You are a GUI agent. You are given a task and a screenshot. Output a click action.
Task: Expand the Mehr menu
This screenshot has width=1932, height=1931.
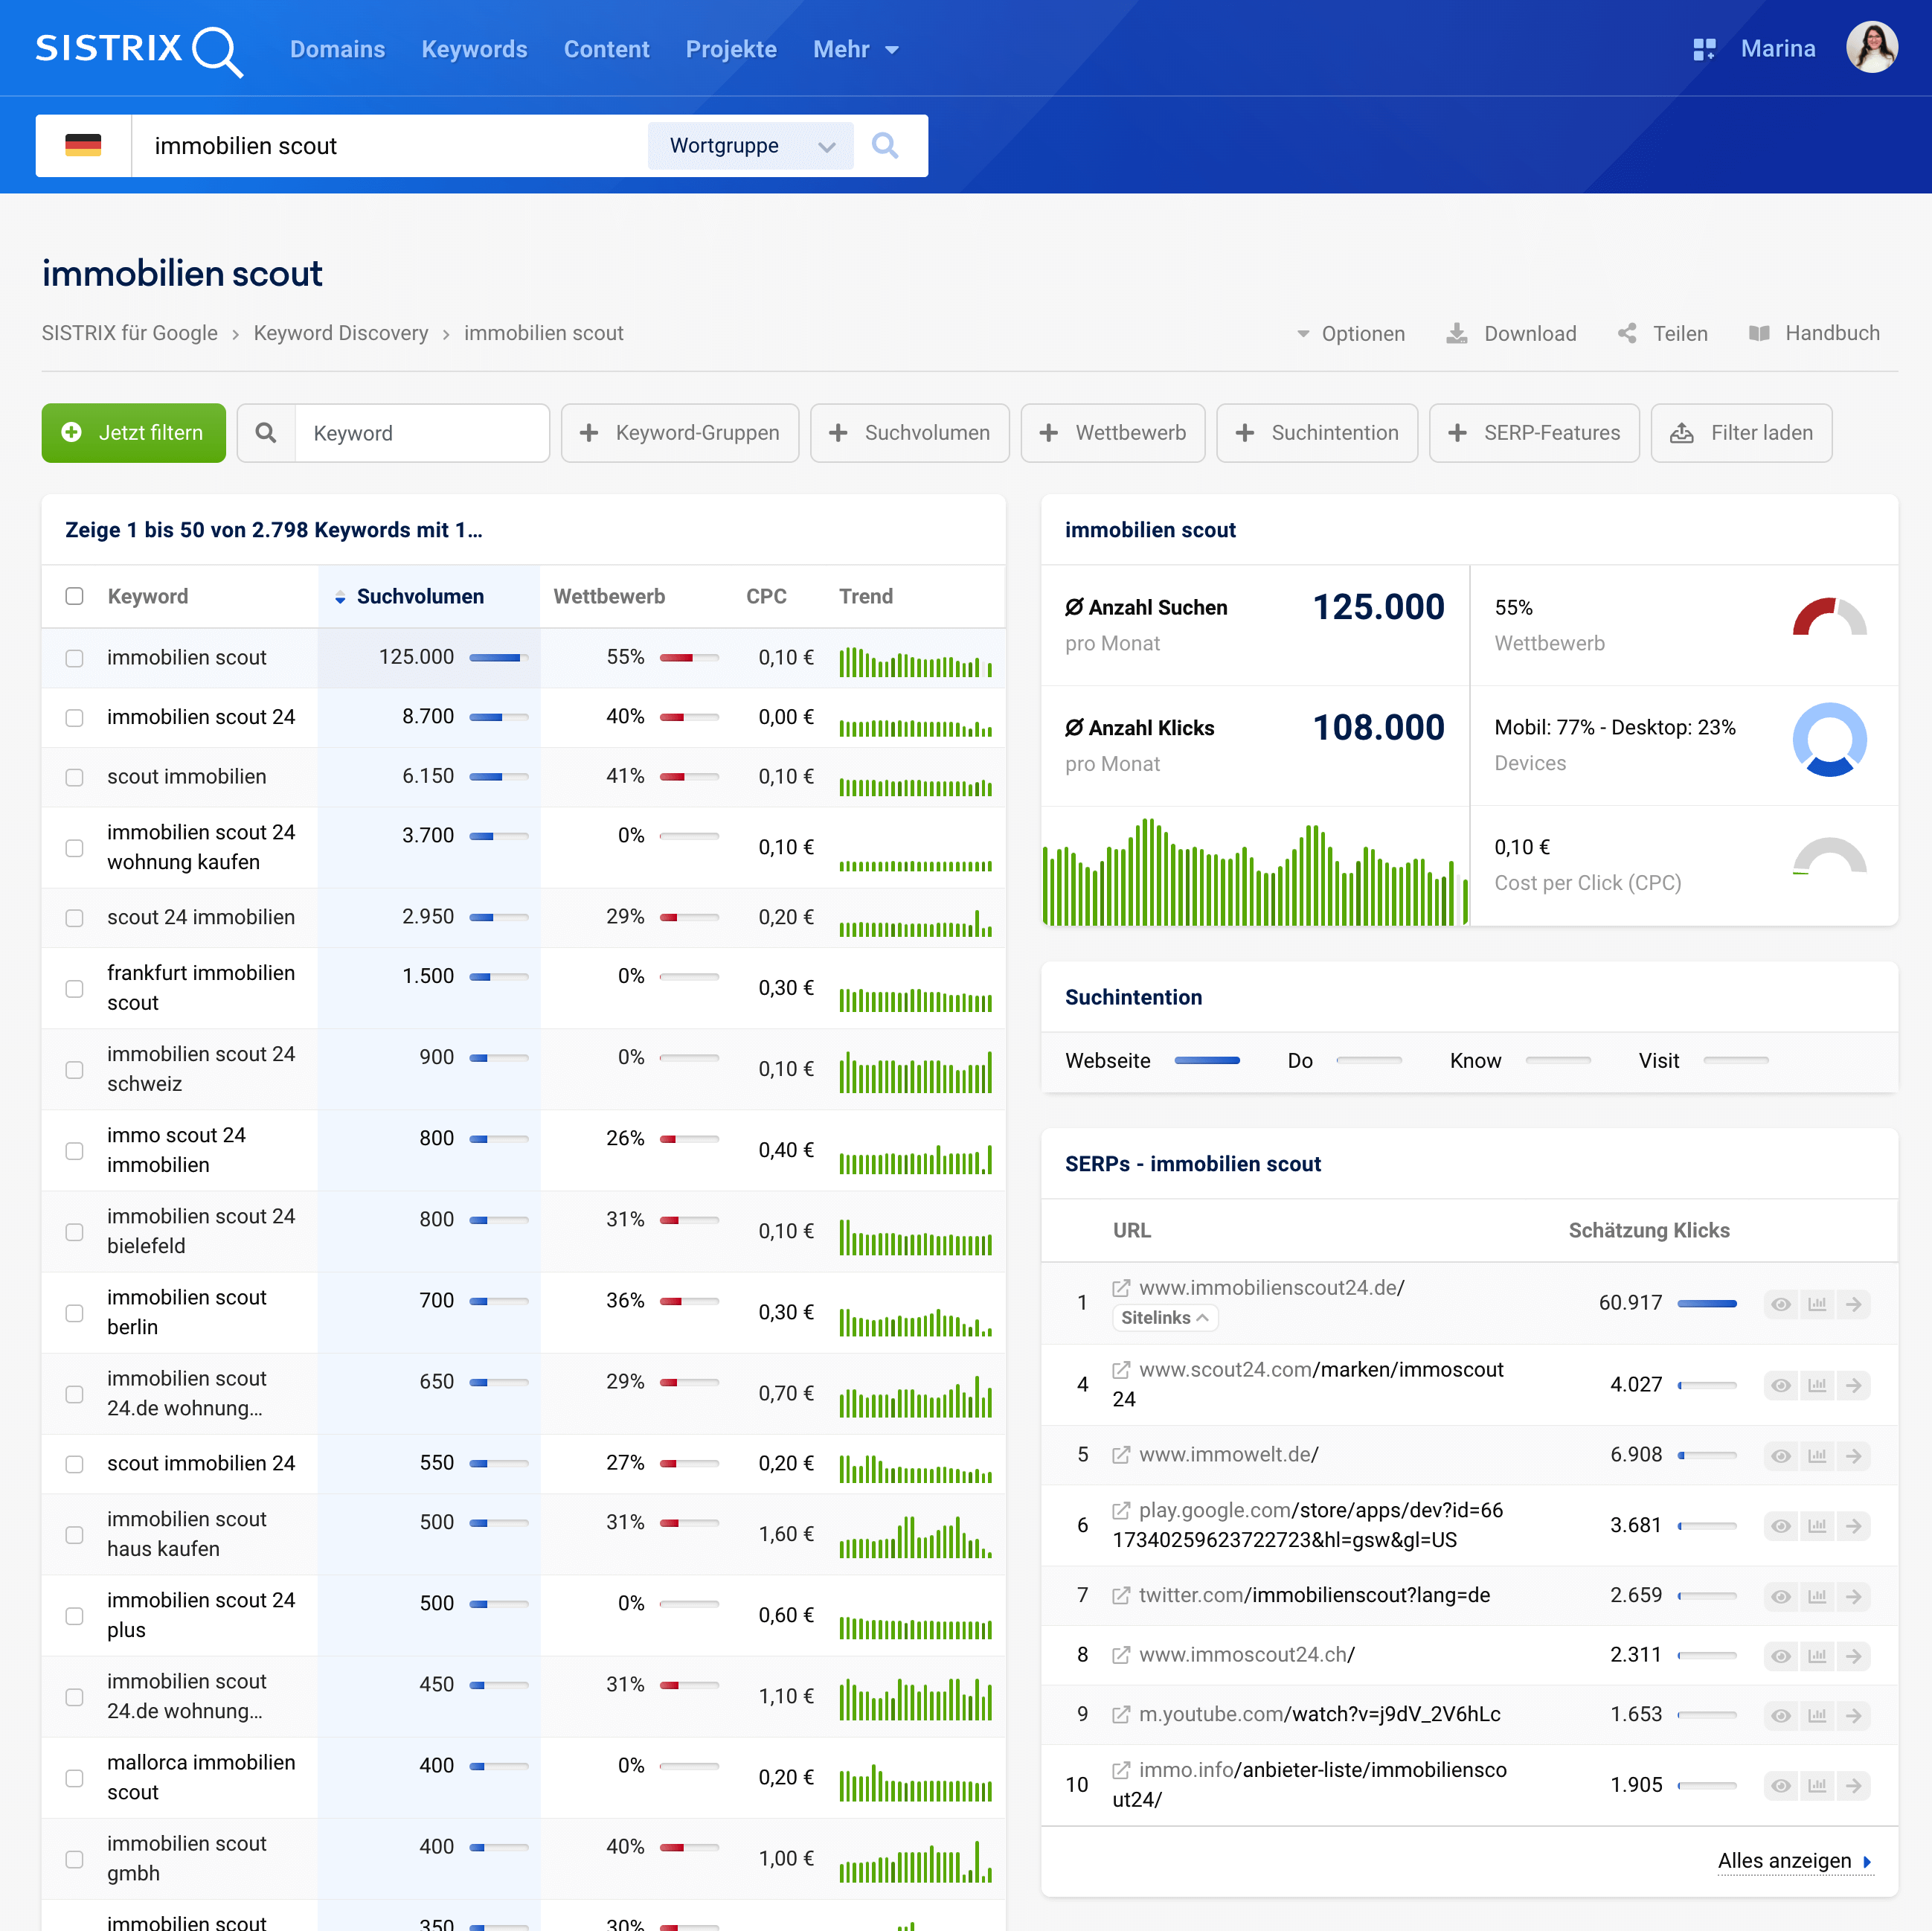click(x=855, y=49)
